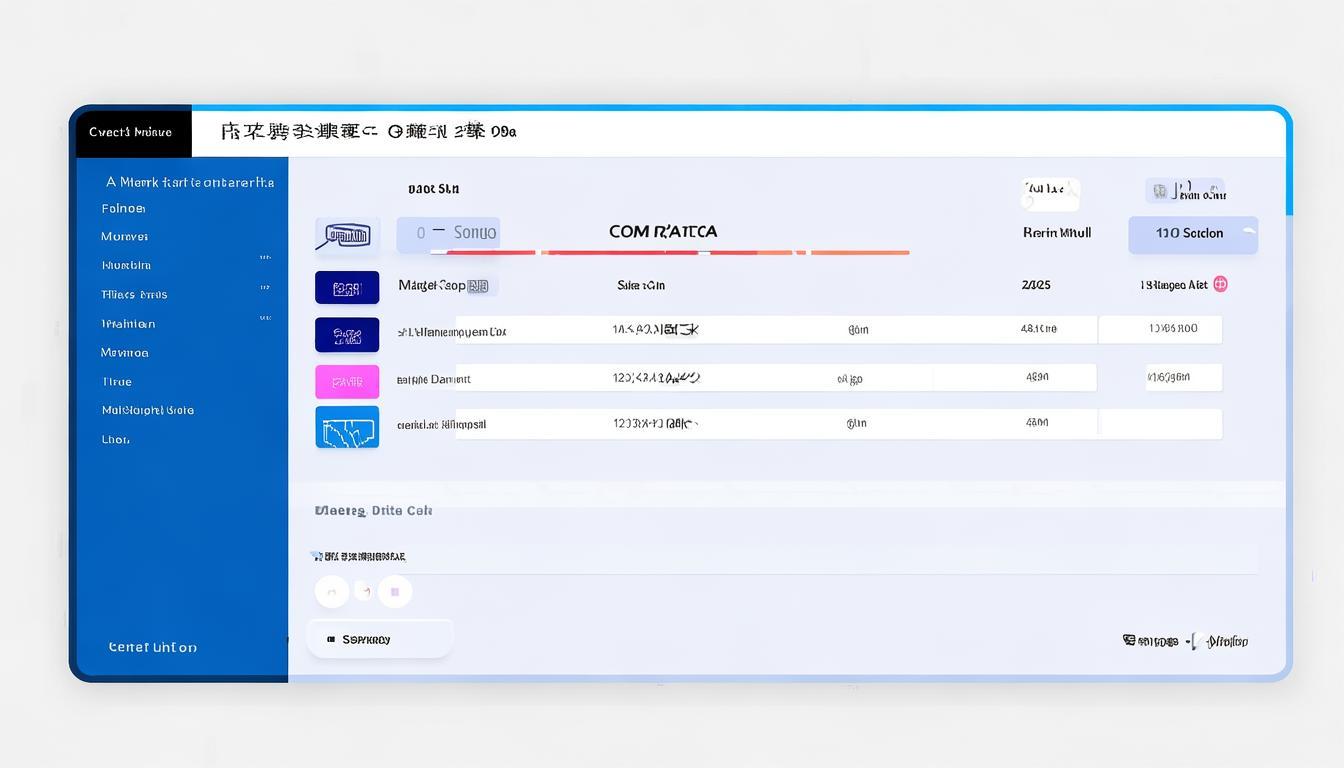Click the first round icon under Drite Cek
The width and height of the screenshot is (1344, 768).
pos(332,592)
